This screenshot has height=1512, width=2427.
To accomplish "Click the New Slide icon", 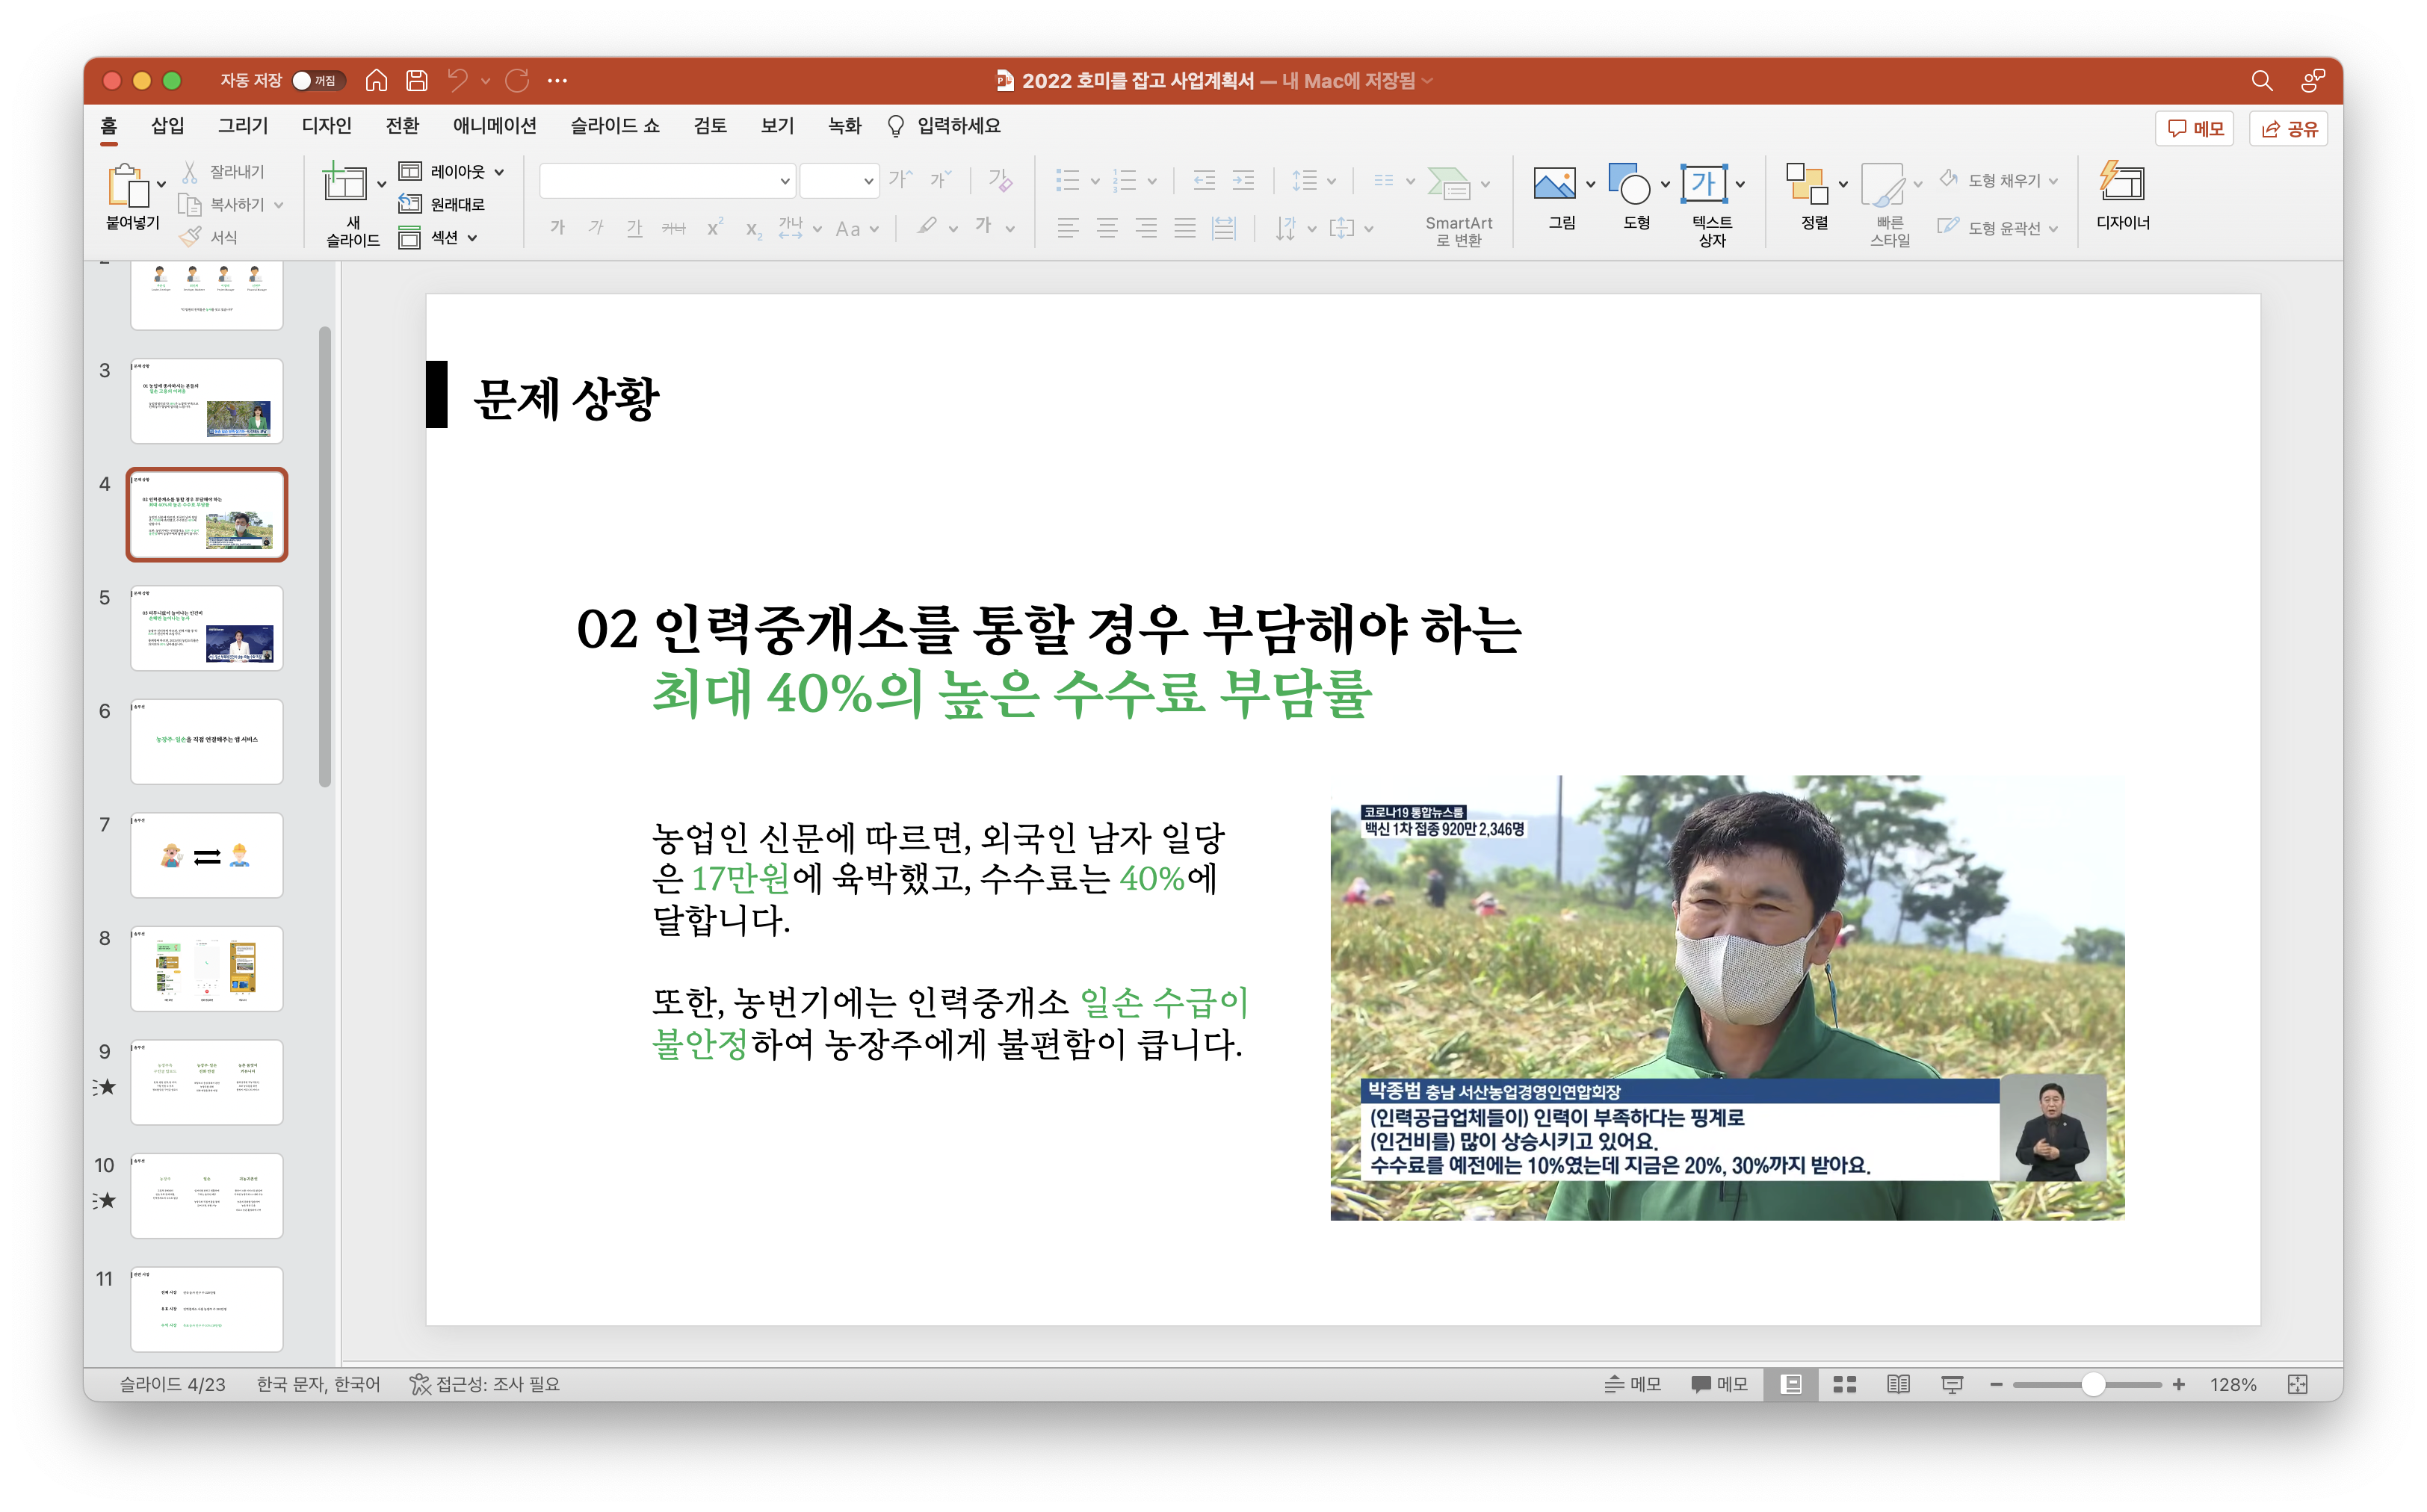I will tap(345, 184).
